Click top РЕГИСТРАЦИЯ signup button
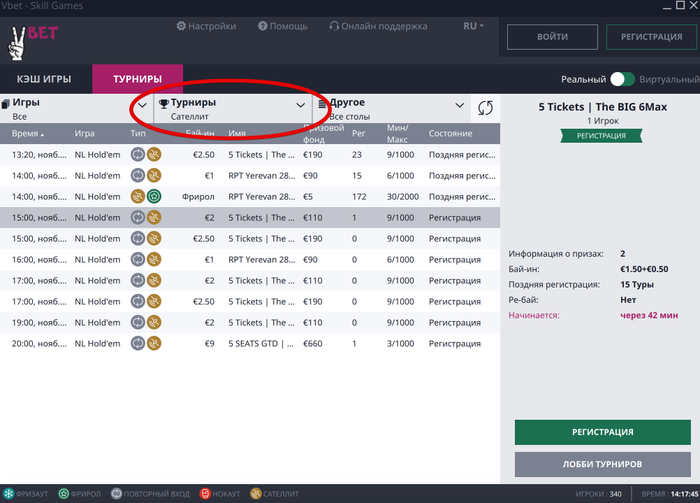This screenshot has height=503, width=700. tap(651, 37)
